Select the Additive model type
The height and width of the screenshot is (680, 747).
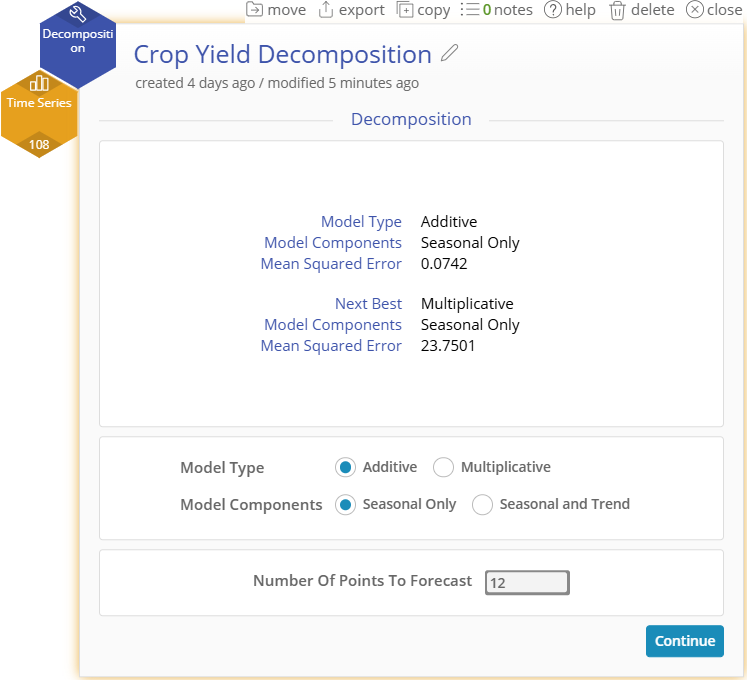(x=345, y=467)
